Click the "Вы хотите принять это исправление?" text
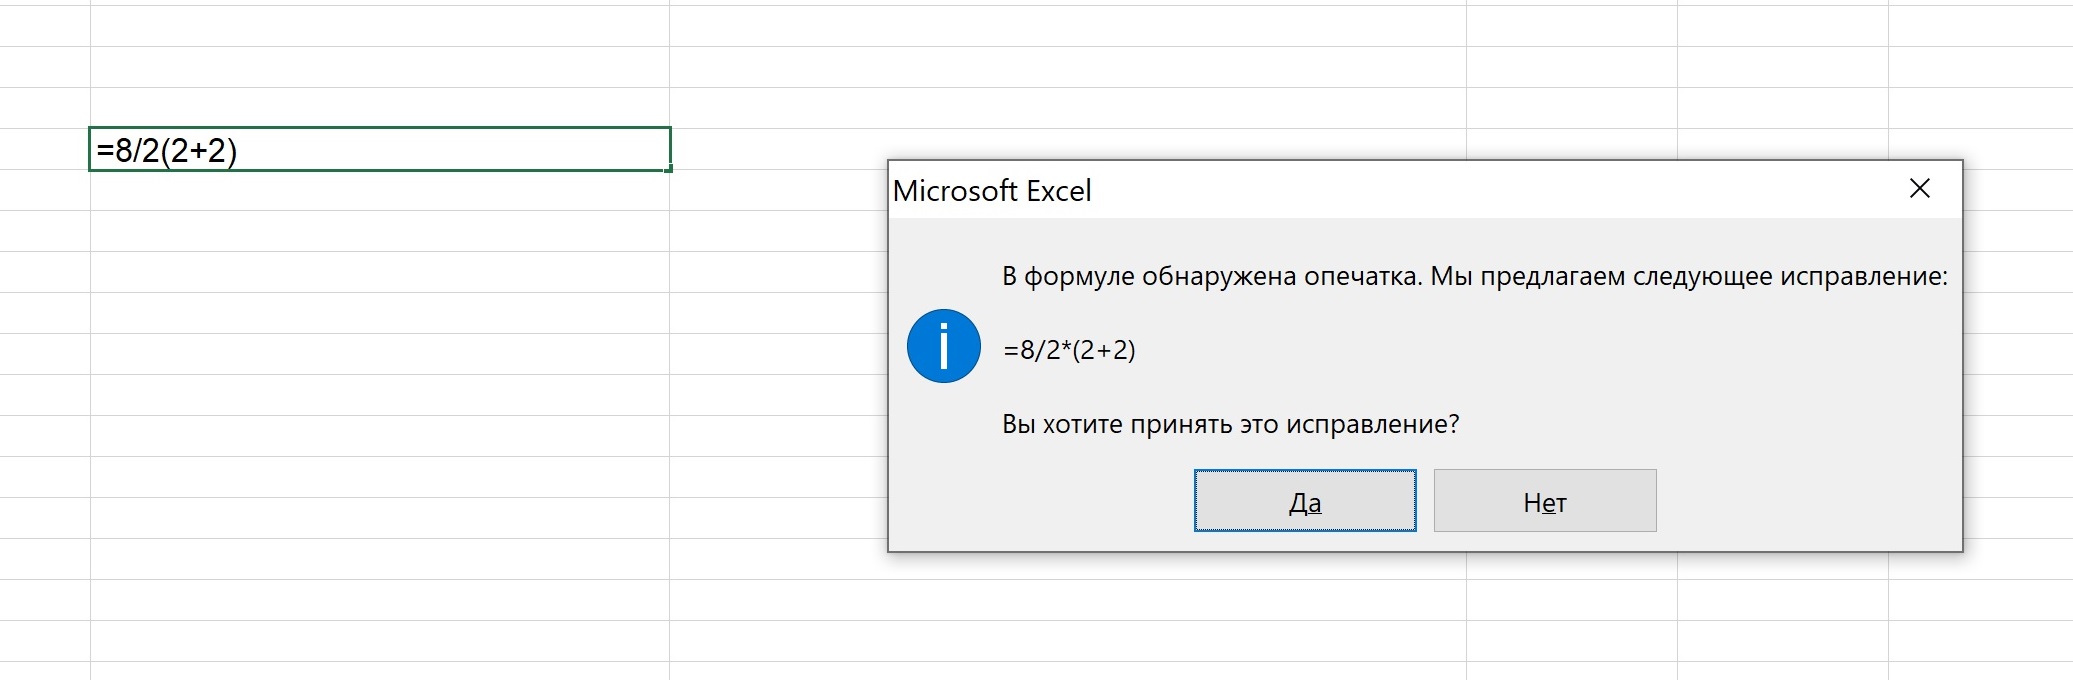This screenshot has width=2073, height=680. pyautogui.click(x=1230, y=424)
